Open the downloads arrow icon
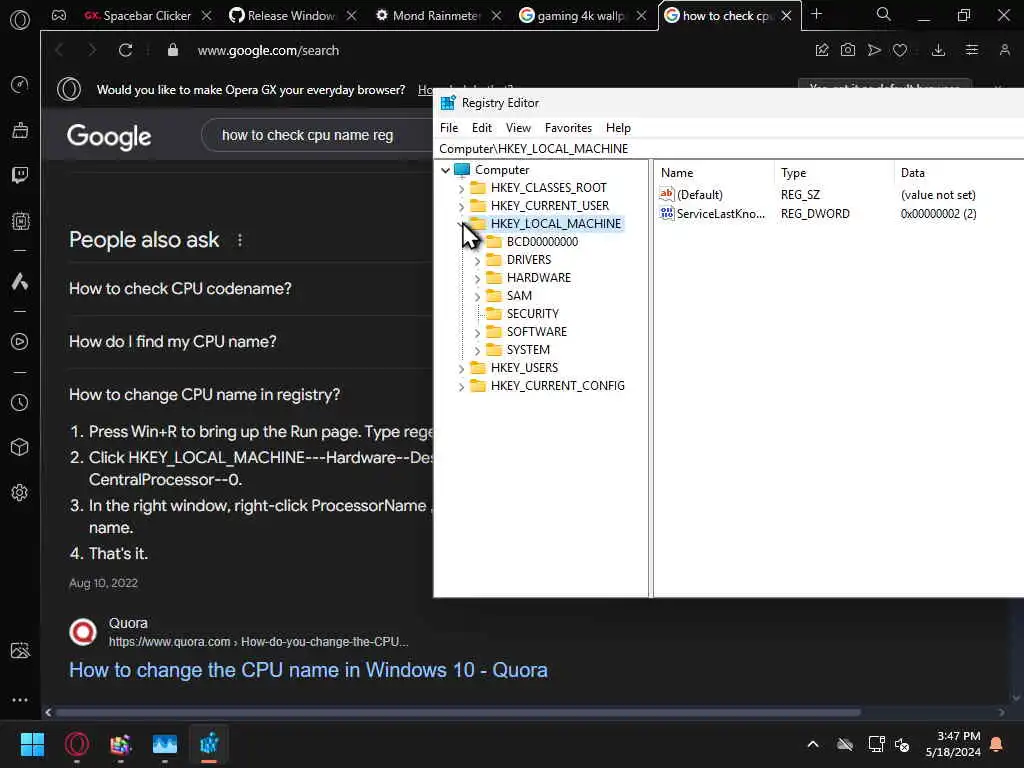The width and height of the screenshot is (1024, 768). [x=938, y=50]
